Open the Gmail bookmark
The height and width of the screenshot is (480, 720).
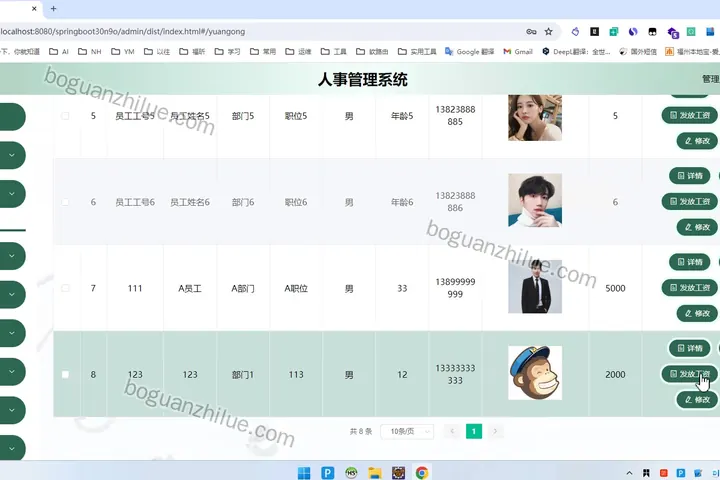[x=518, y=51]
